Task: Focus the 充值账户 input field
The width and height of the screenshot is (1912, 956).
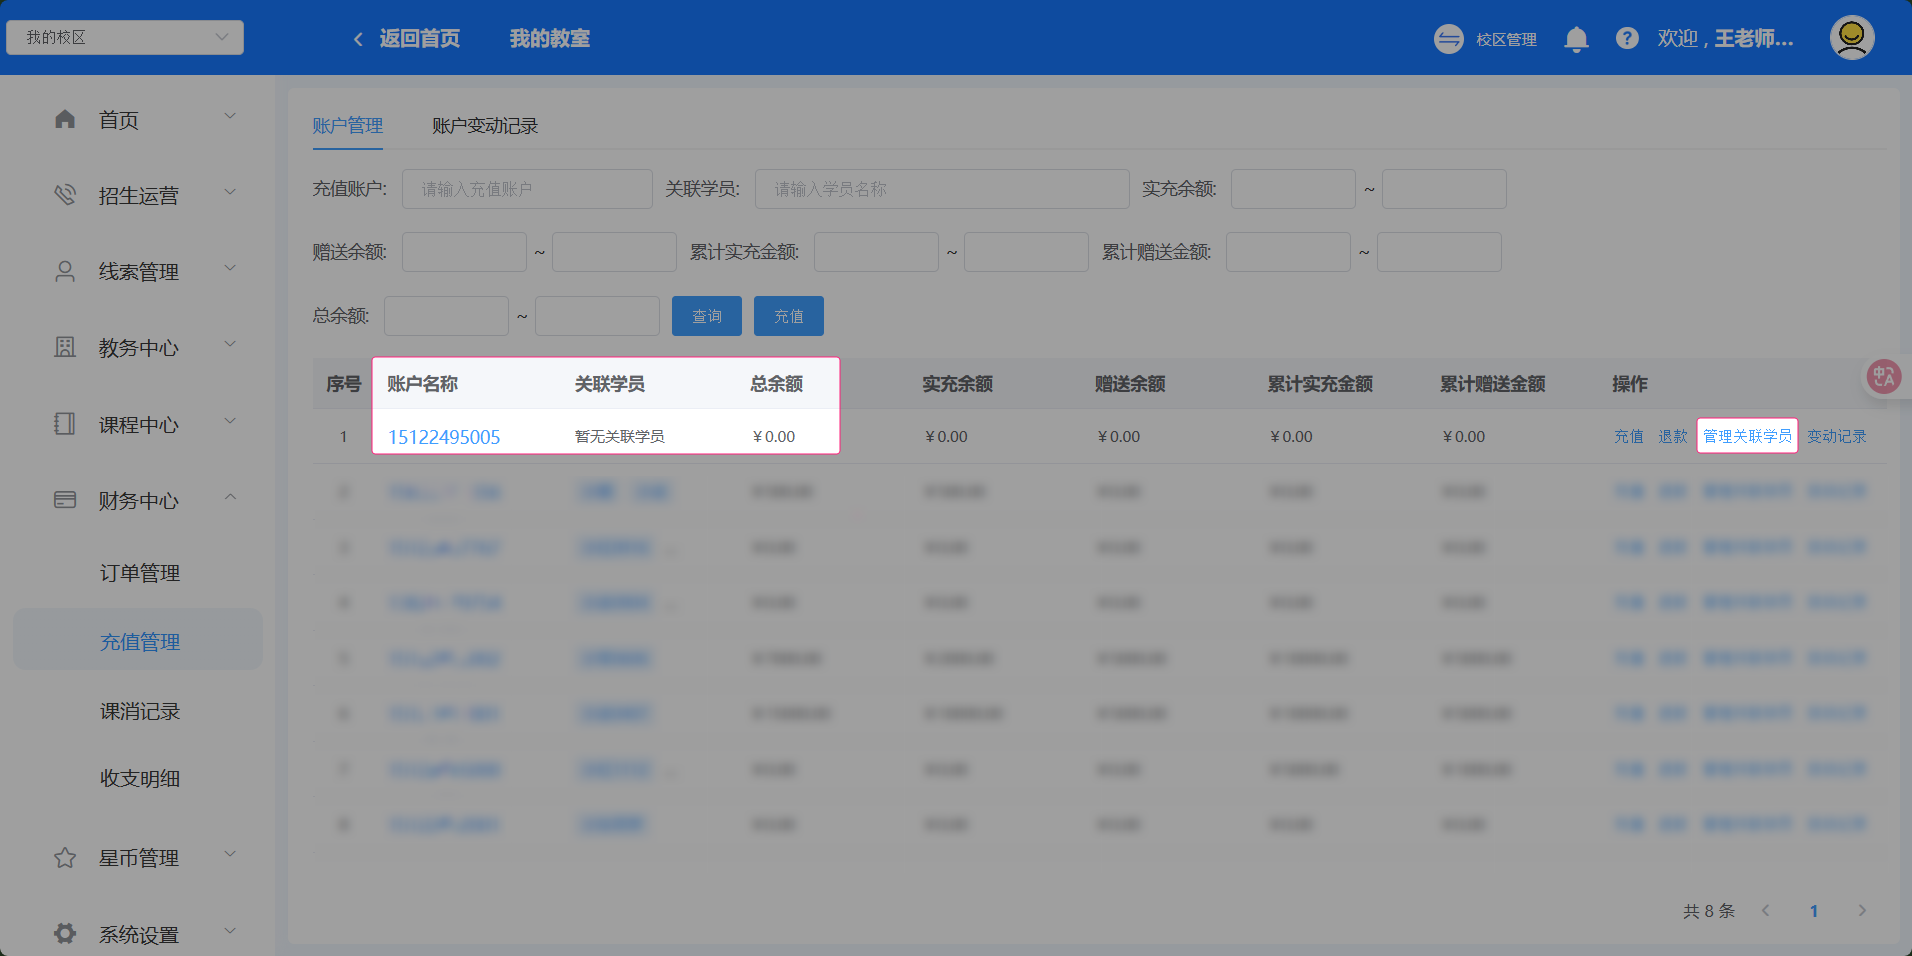Action: (x=527, y=189)
